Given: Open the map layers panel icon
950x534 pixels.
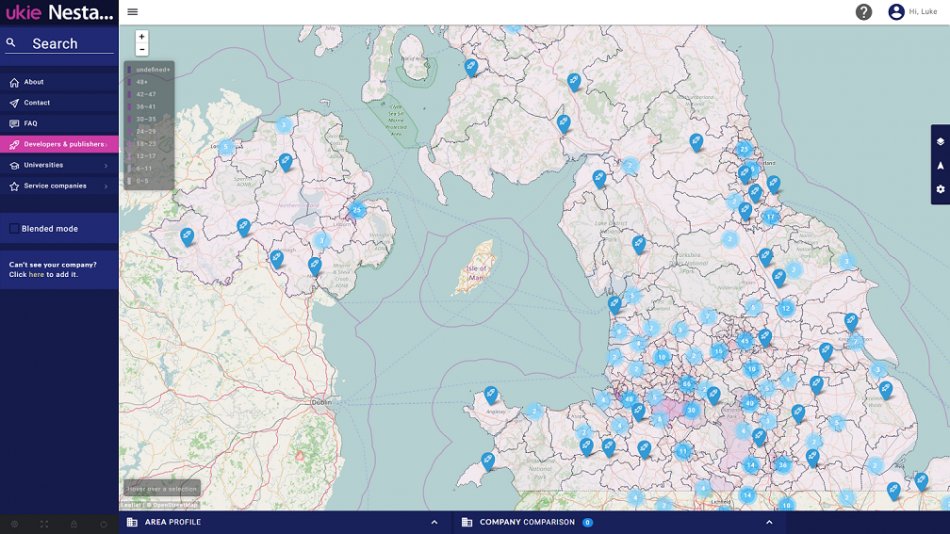Looking at the screenshot, I should coord(940,141).
